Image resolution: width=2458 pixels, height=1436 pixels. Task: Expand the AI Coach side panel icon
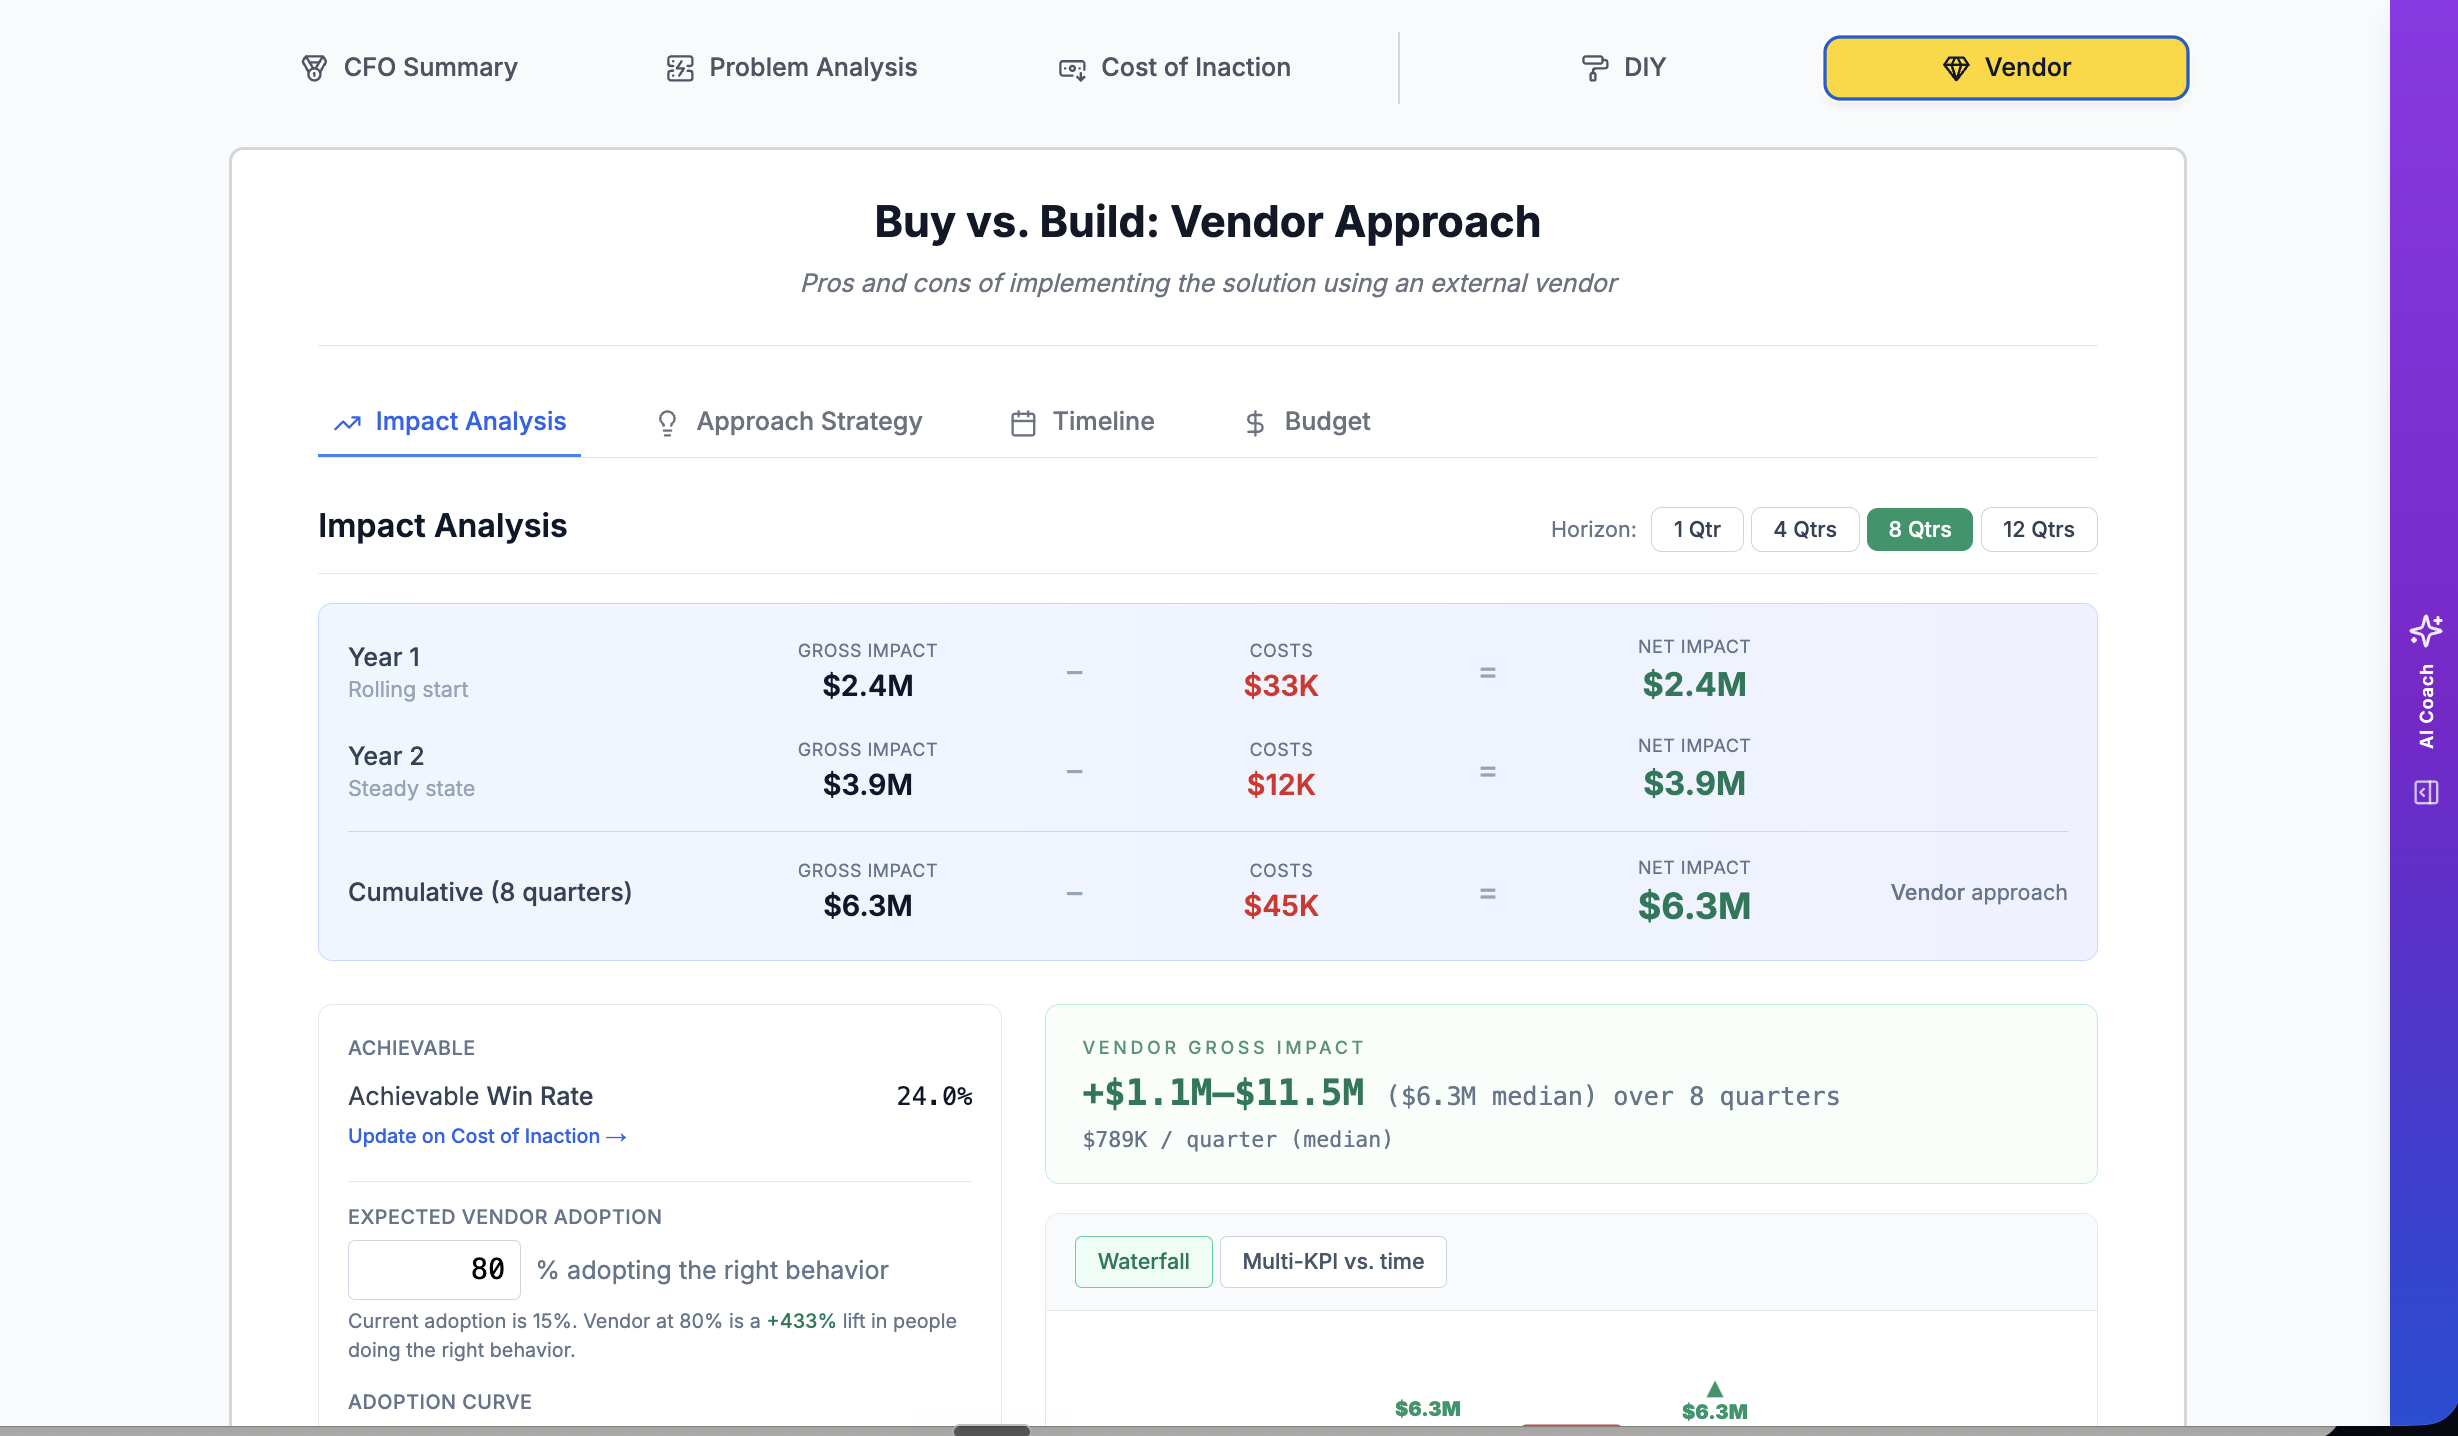[2426, 792]
